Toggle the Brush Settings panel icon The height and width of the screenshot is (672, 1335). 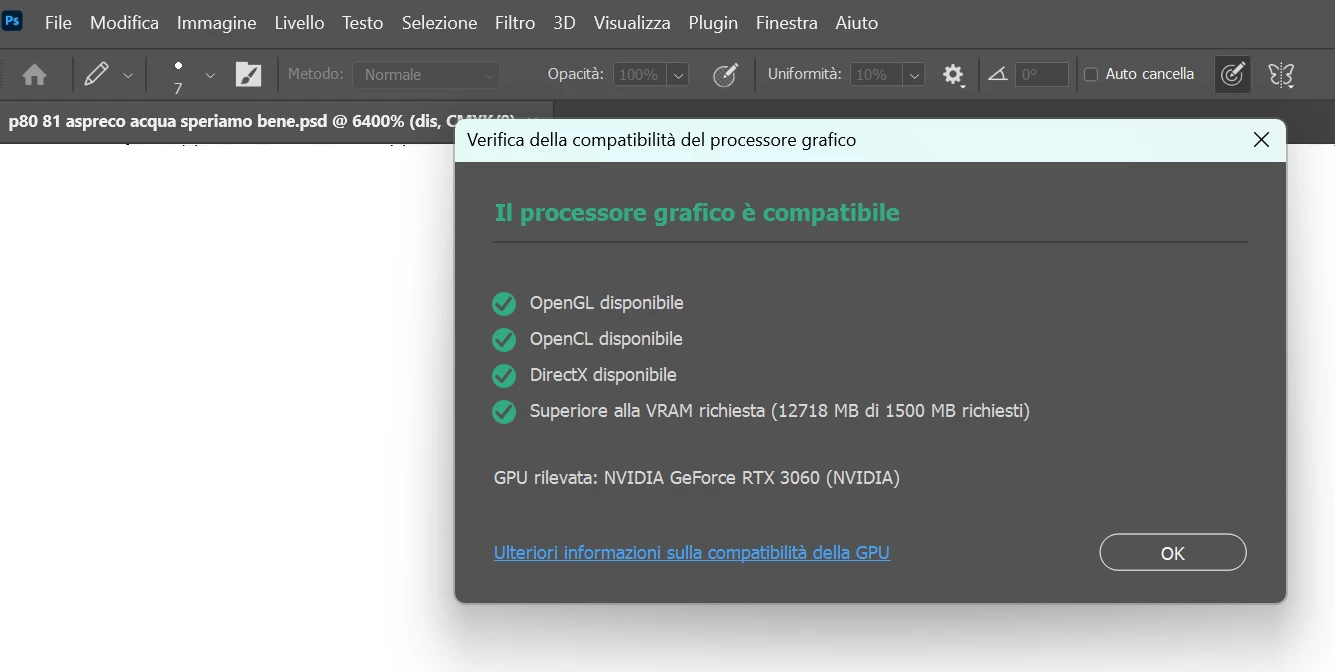248,75
